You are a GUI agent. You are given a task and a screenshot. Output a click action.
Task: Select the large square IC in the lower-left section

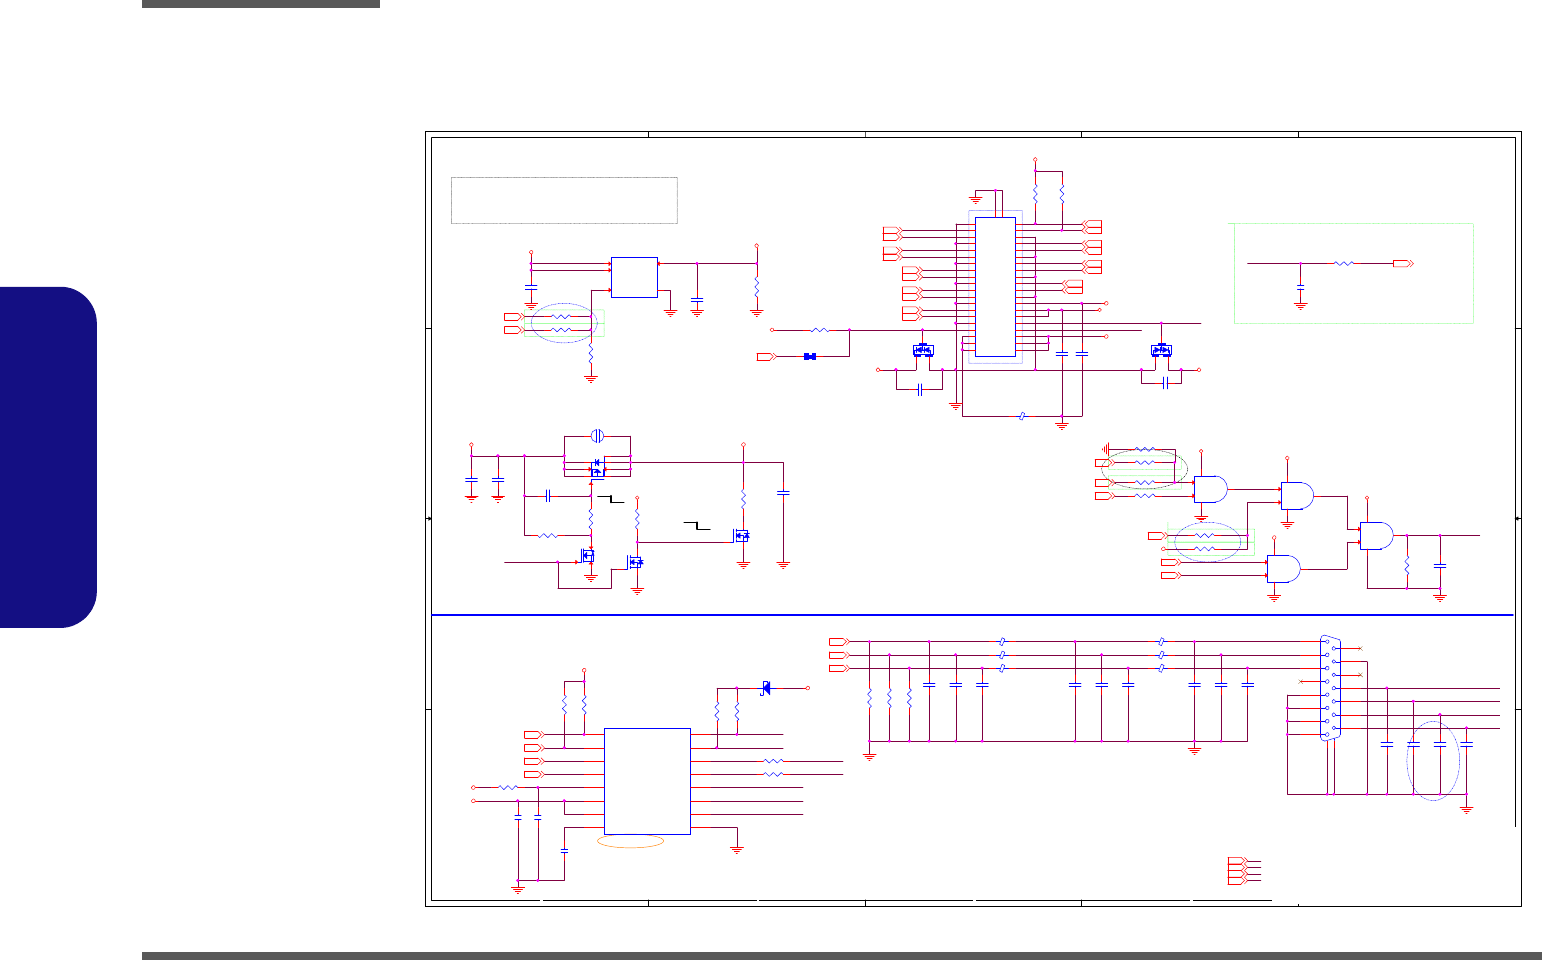[647, 781]
